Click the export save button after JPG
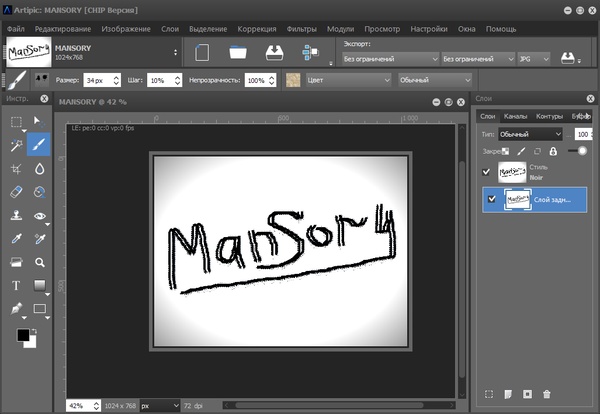600x414 pixels. 569,57
